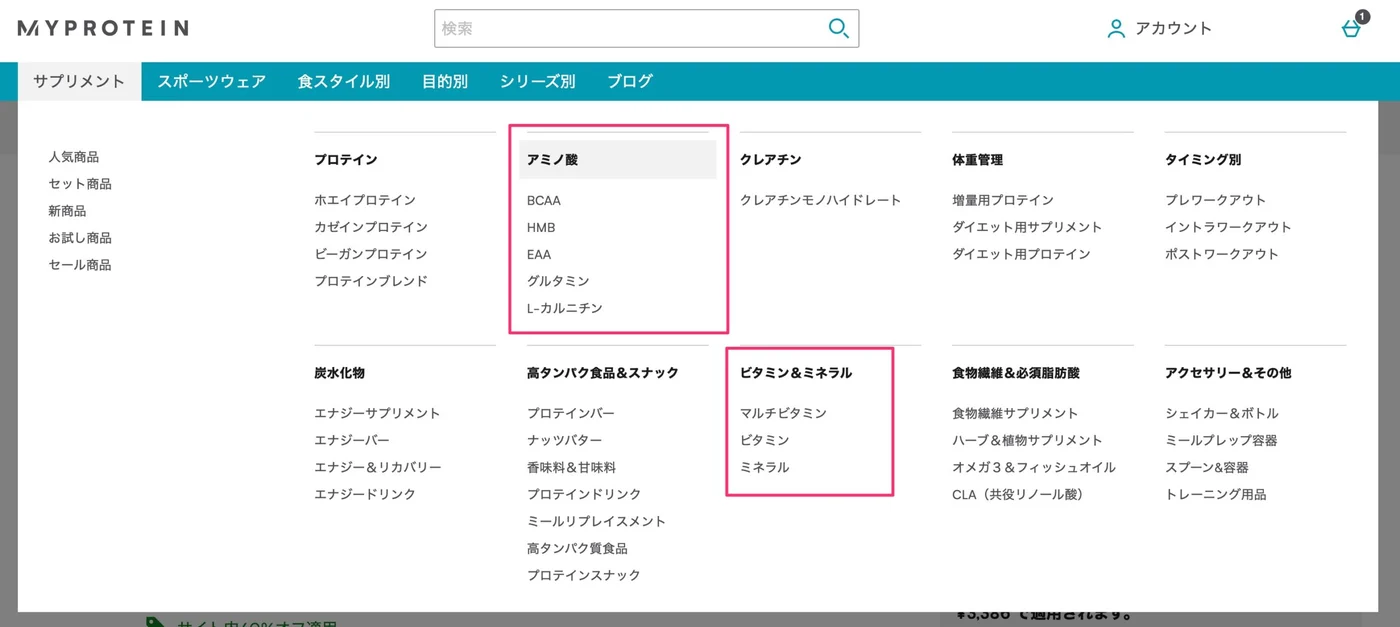Open the account user icon
This screenshot has width=1400, height=627.
point(1116,29)
